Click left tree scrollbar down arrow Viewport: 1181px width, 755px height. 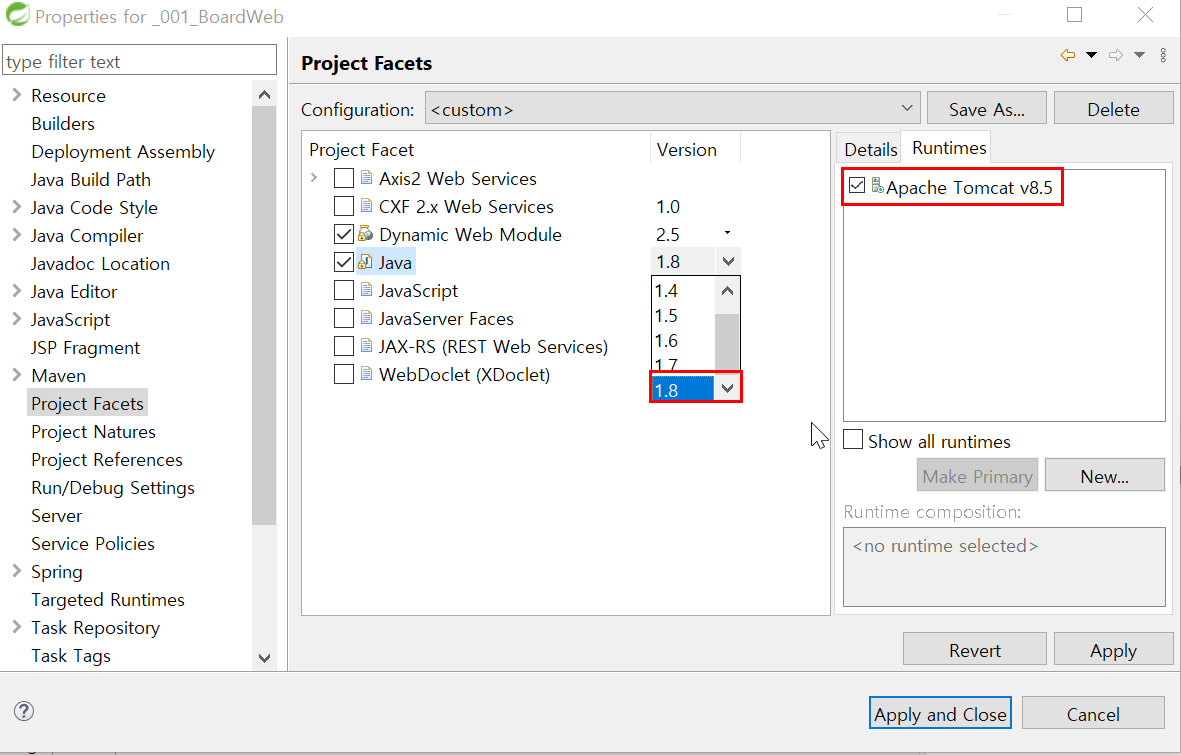pos(264,658)
